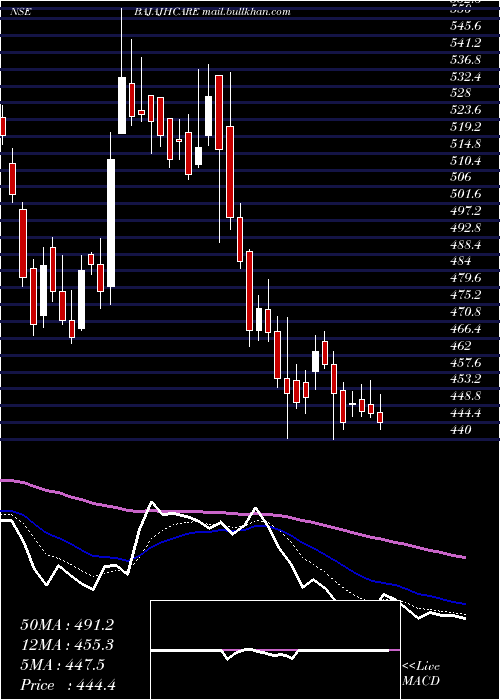500x700 pixels.
Task: Click the 448.8 price axis label
Action: [x=466, y=396]
